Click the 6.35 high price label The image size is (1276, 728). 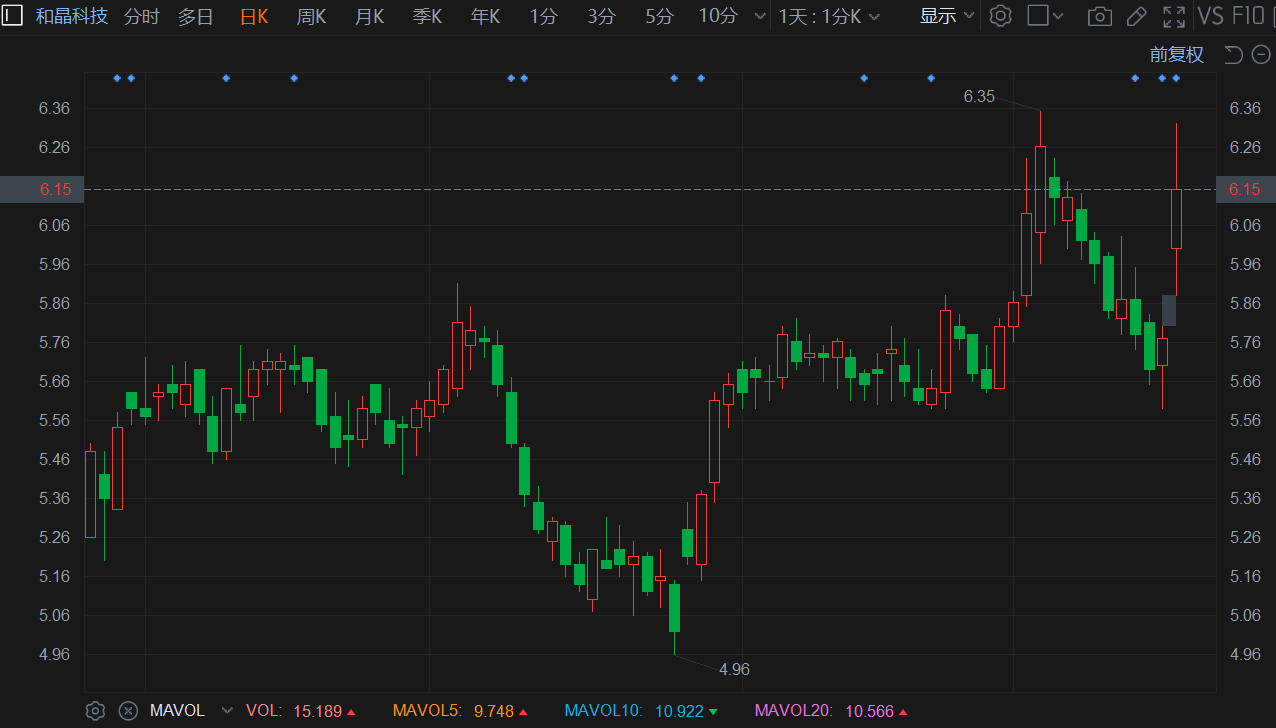pos(979,96)
